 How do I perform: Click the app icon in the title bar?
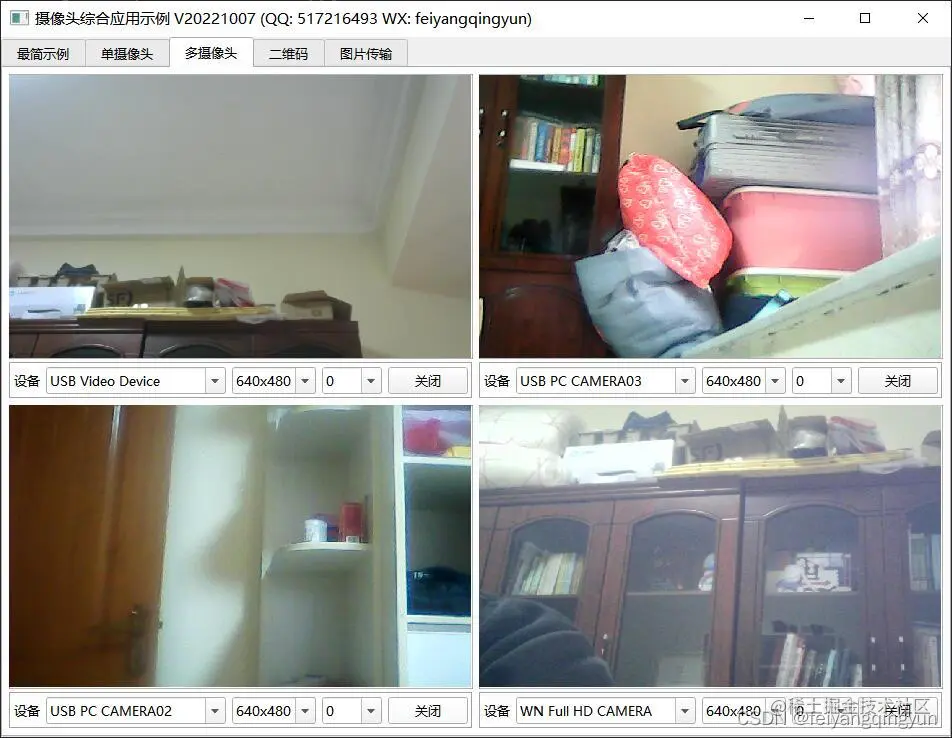[19, 18]
